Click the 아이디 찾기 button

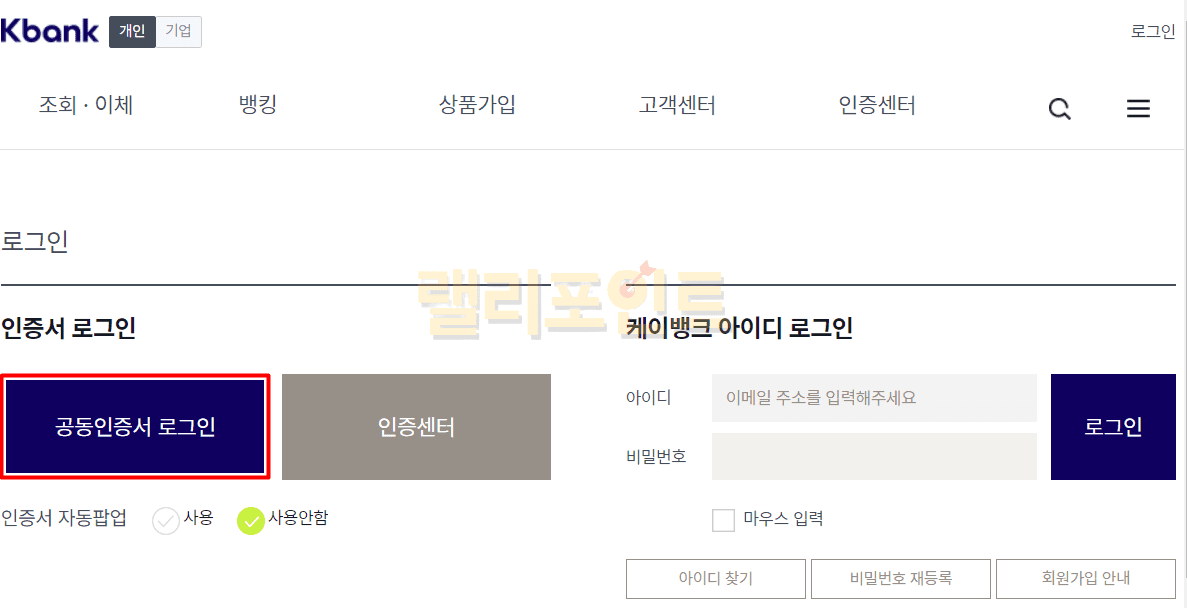tap(715, 578)
